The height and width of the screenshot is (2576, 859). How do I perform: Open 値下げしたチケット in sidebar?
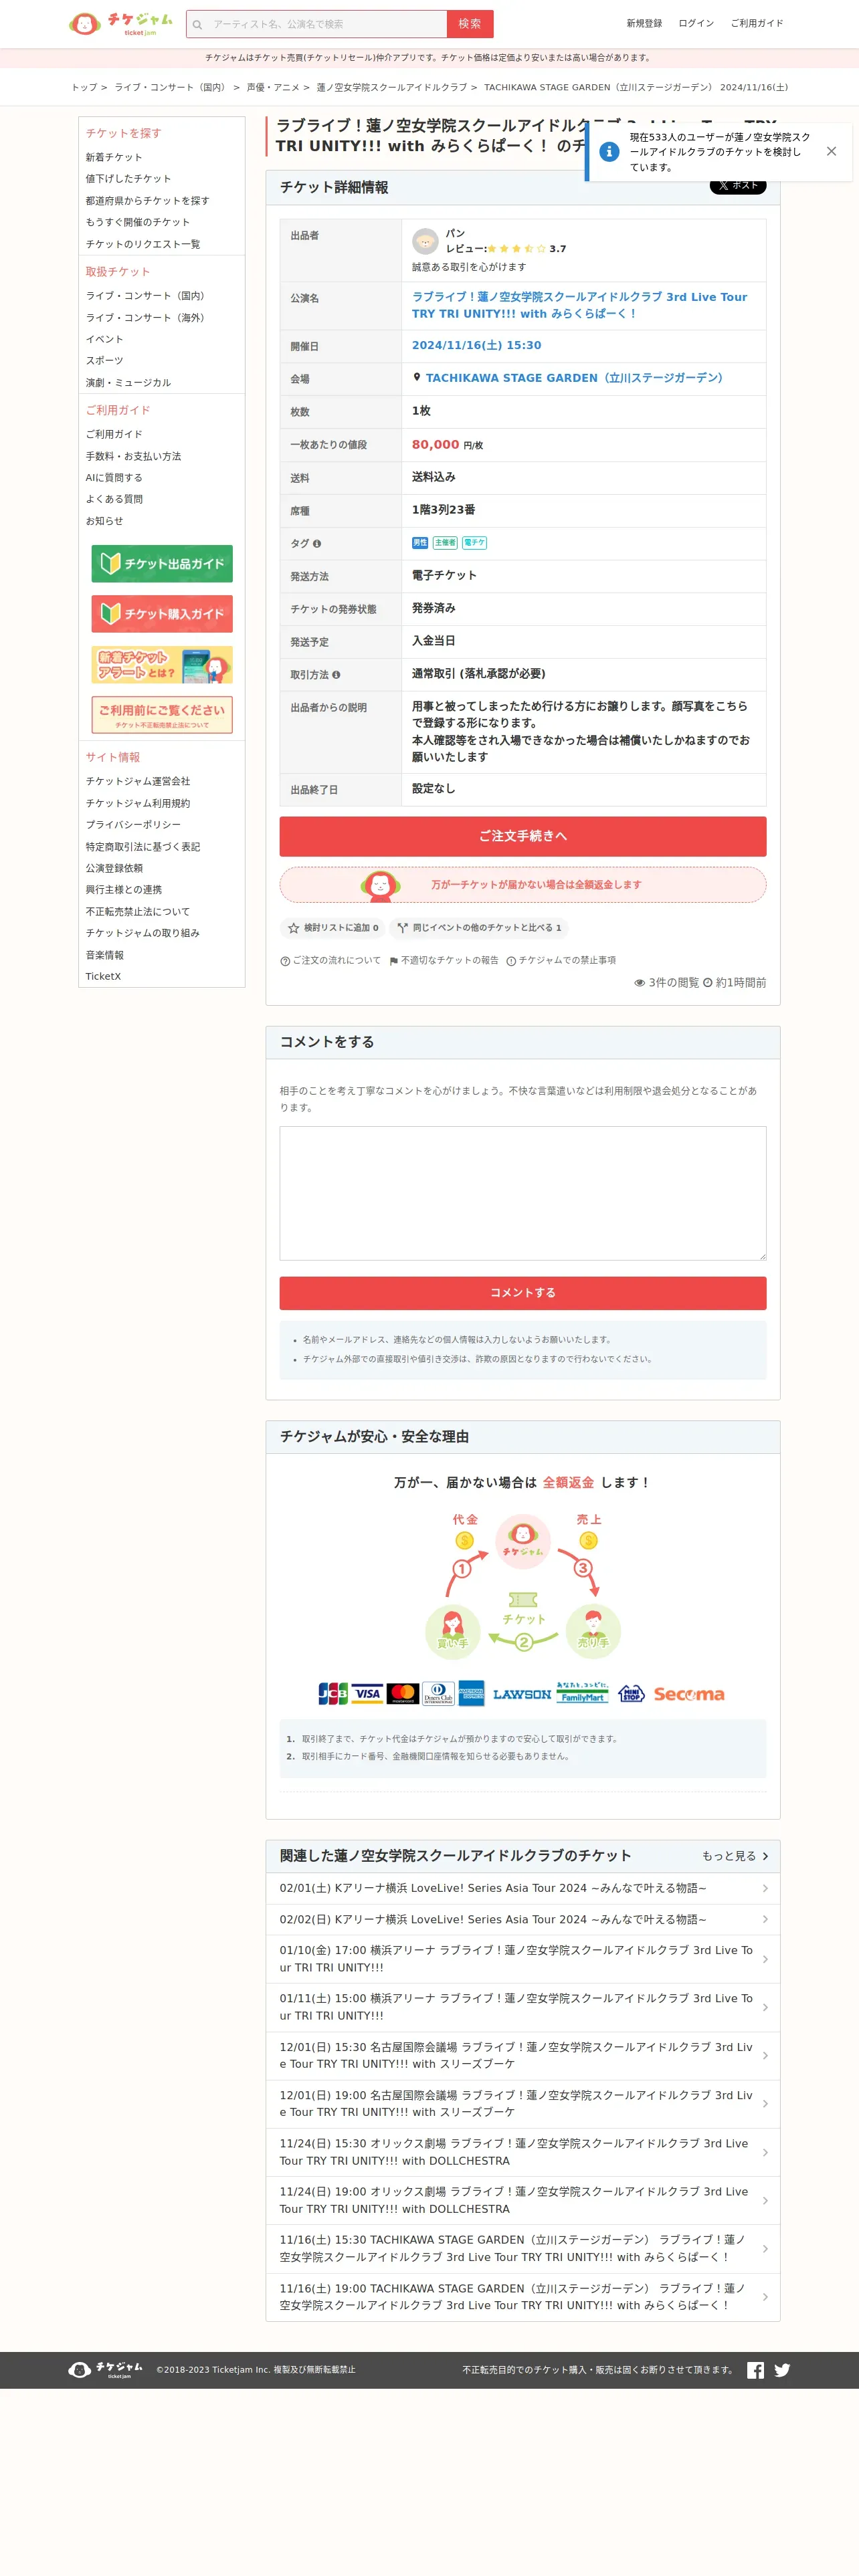[x=128, y=179]
